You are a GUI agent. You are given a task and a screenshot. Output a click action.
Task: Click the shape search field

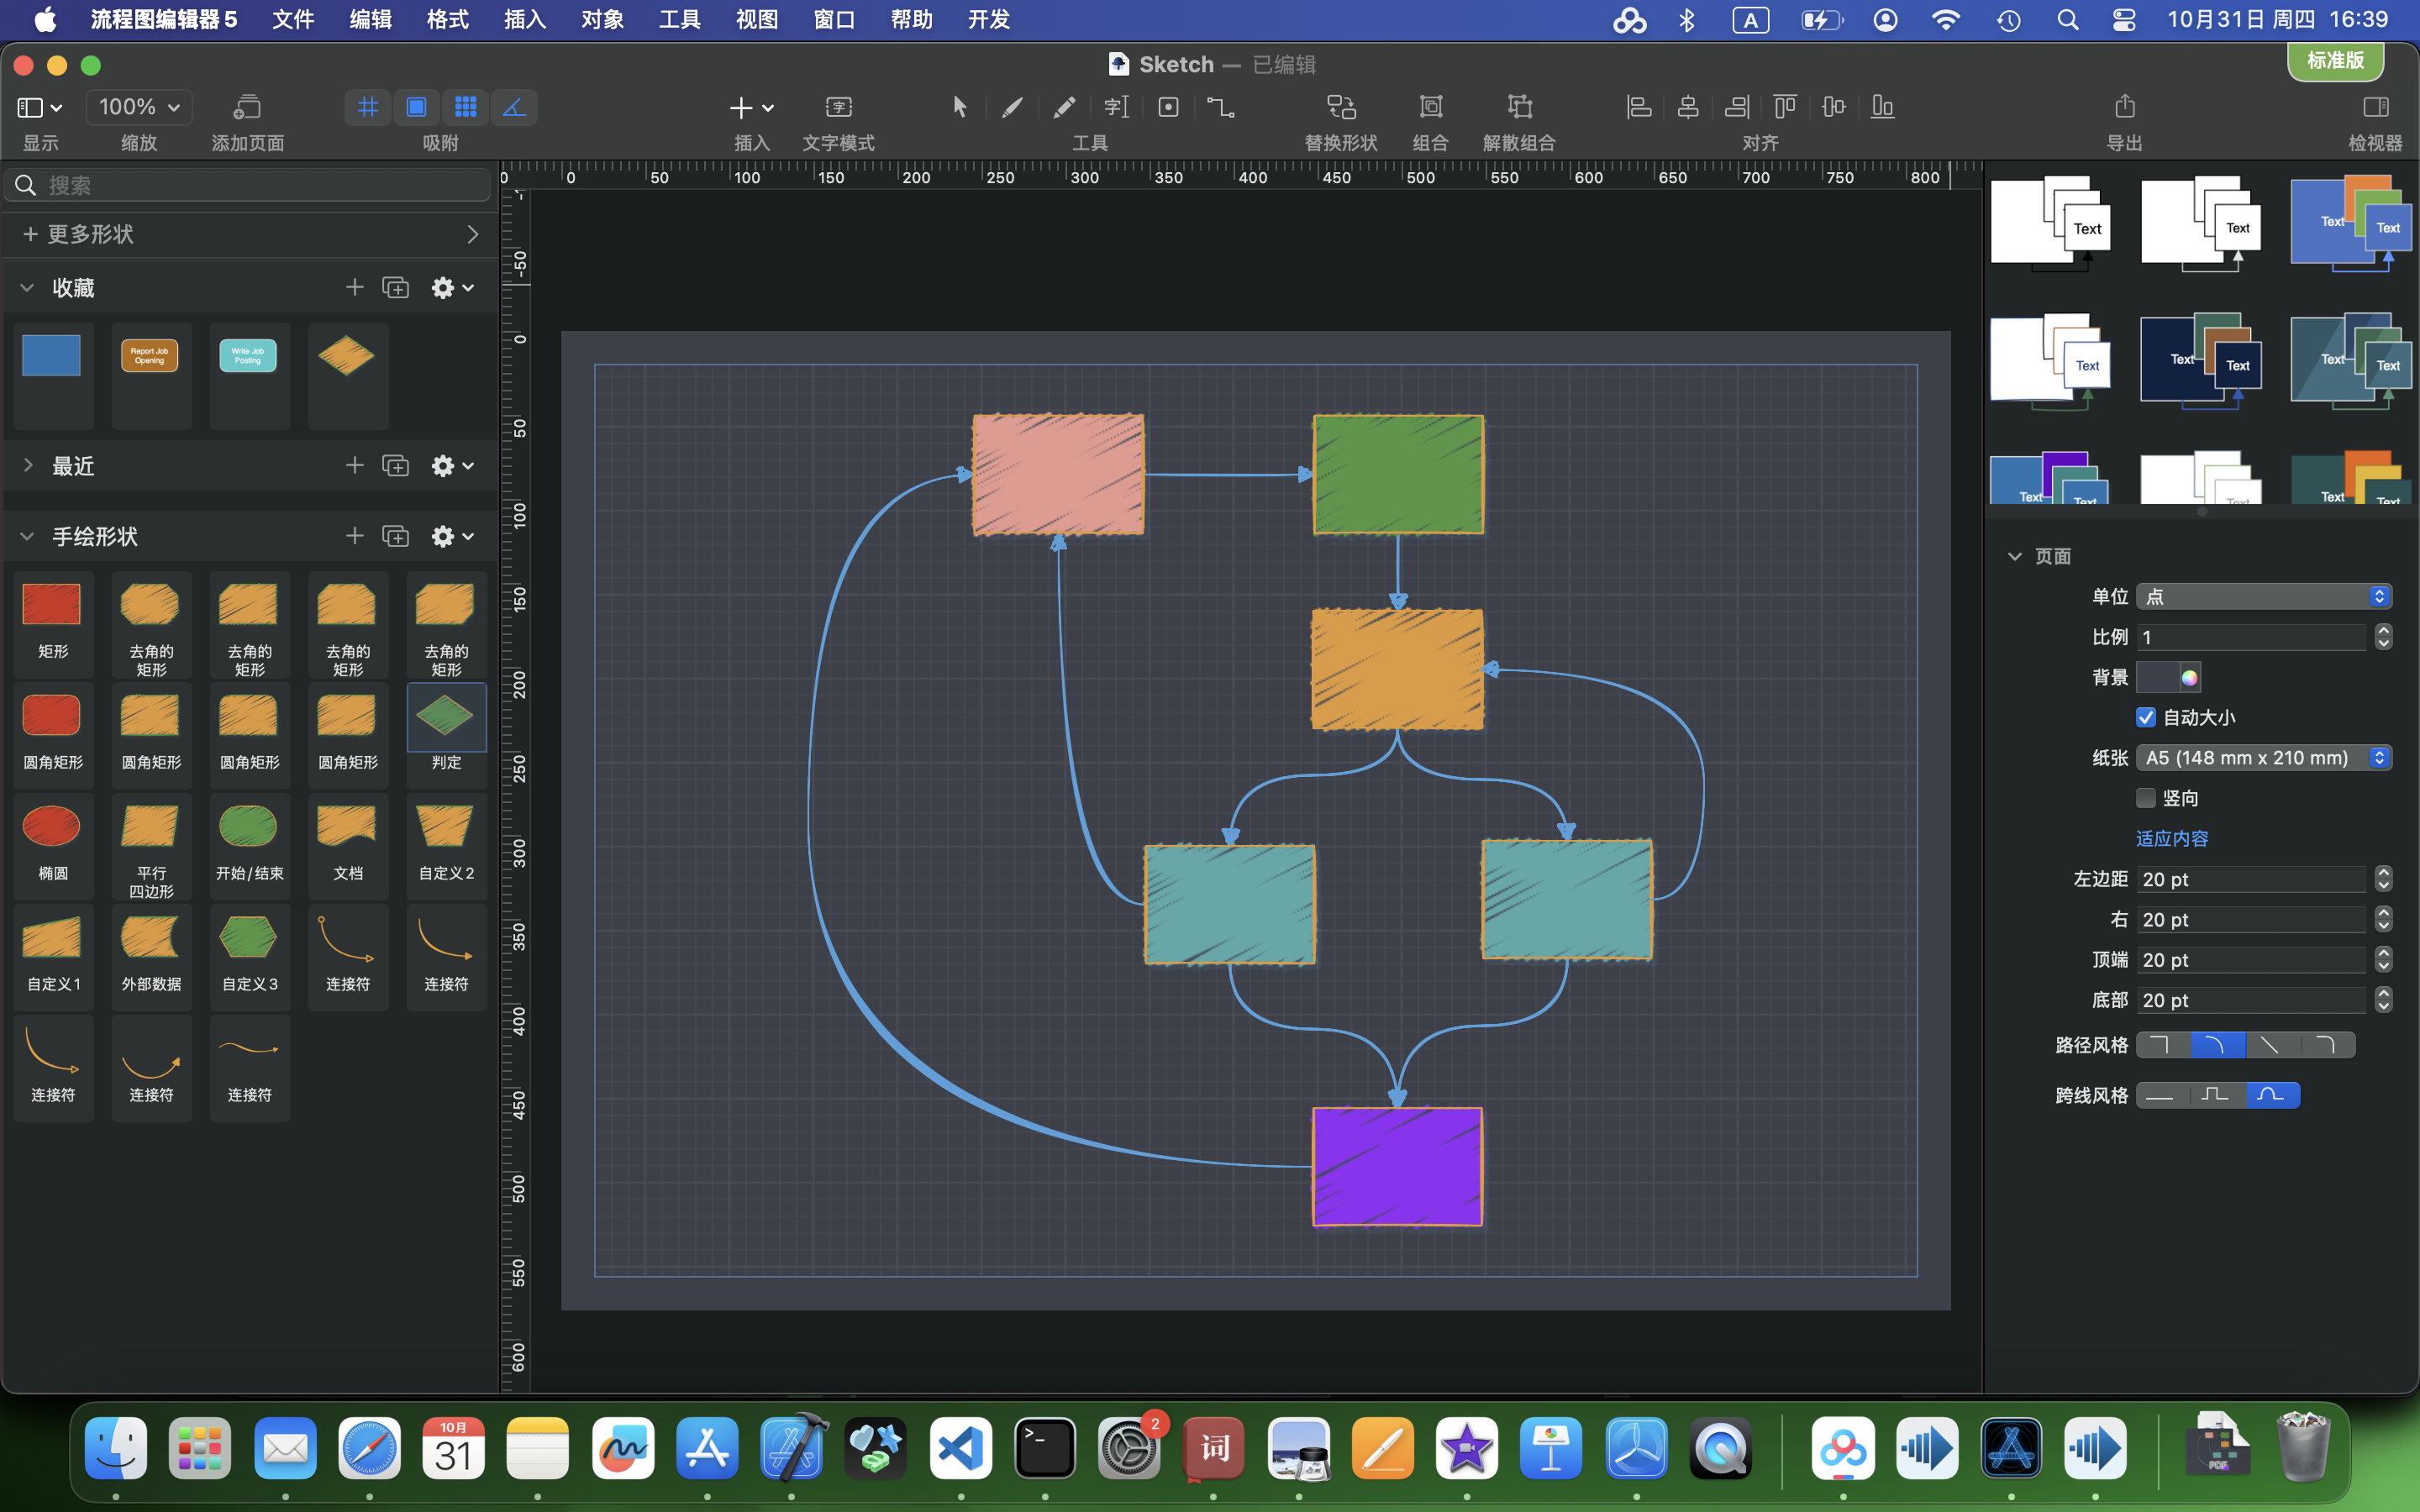coord(249,185)
